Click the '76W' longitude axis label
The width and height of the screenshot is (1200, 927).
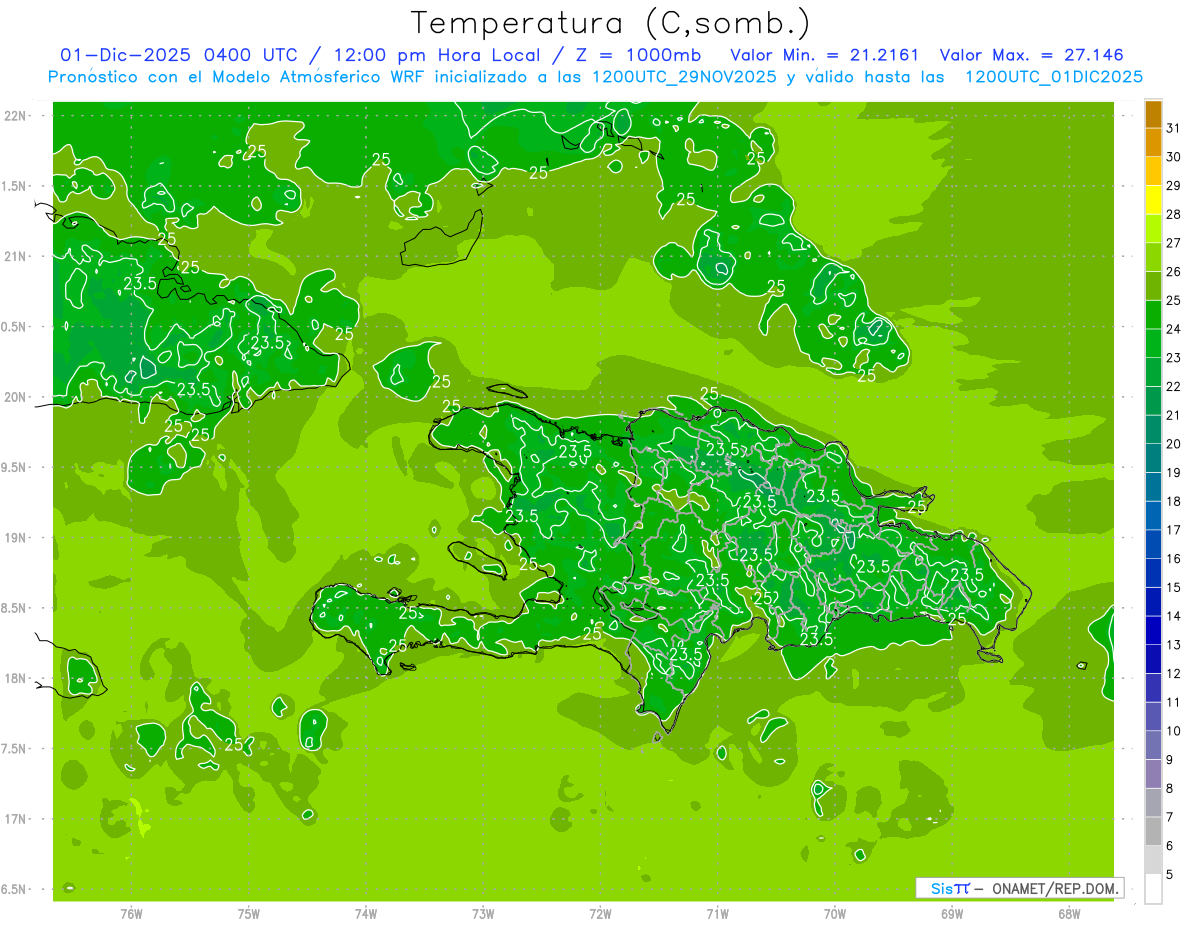point(131,914)
